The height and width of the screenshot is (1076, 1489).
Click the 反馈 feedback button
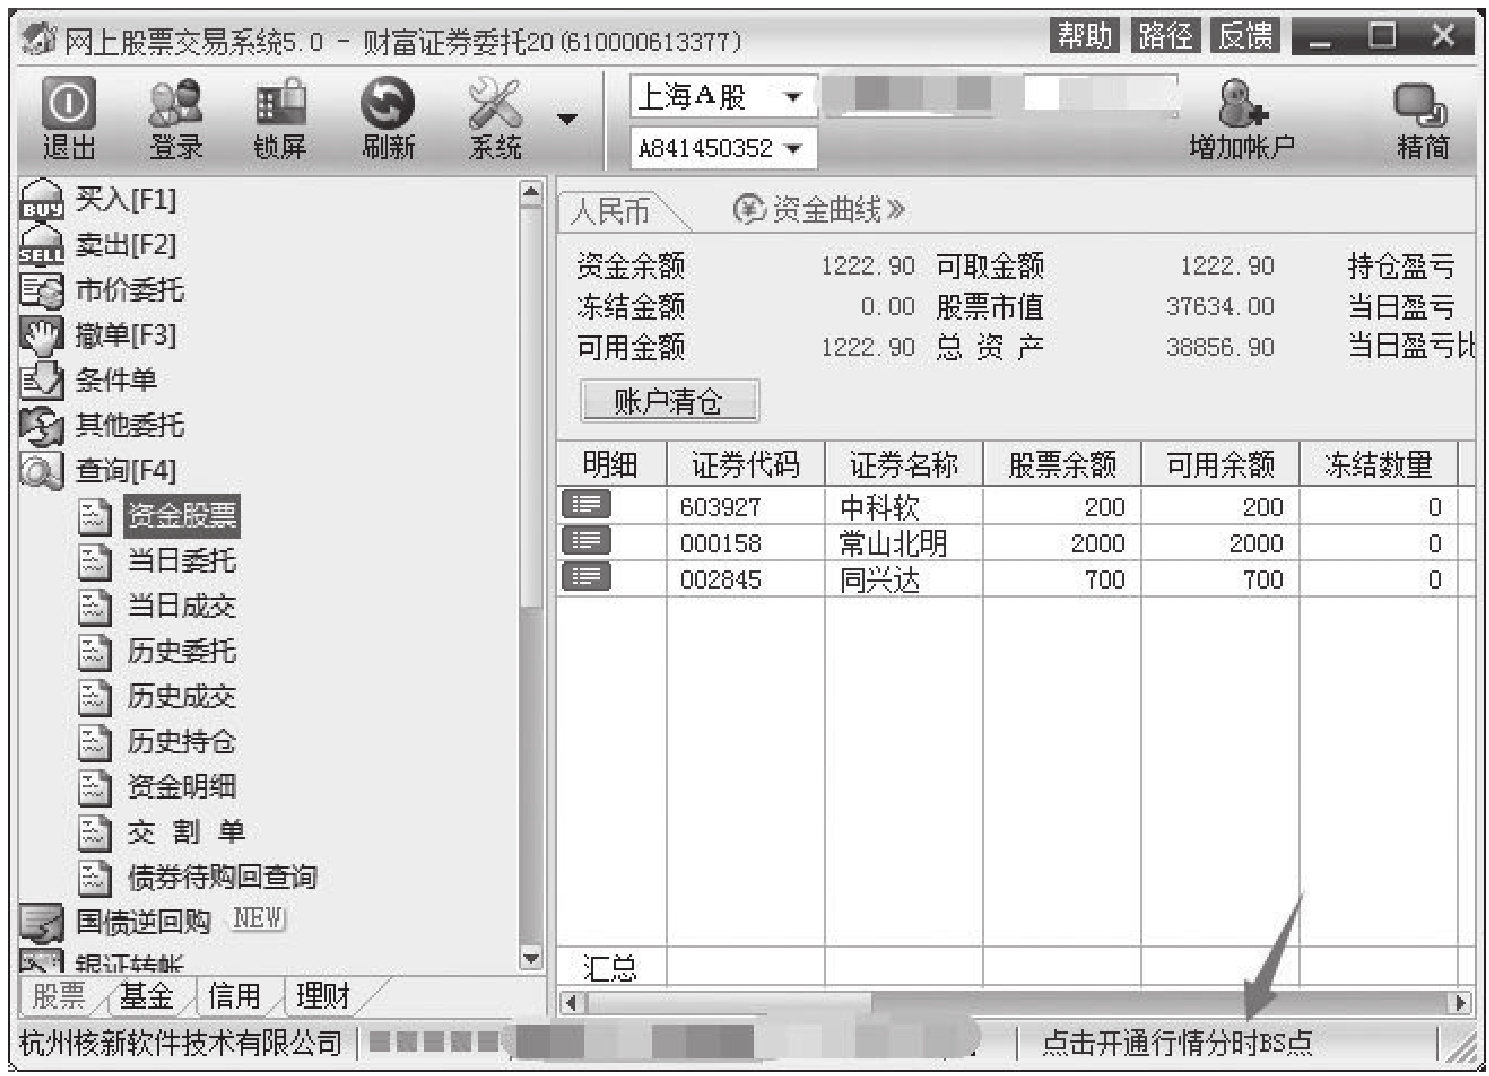click(1245, 37)
